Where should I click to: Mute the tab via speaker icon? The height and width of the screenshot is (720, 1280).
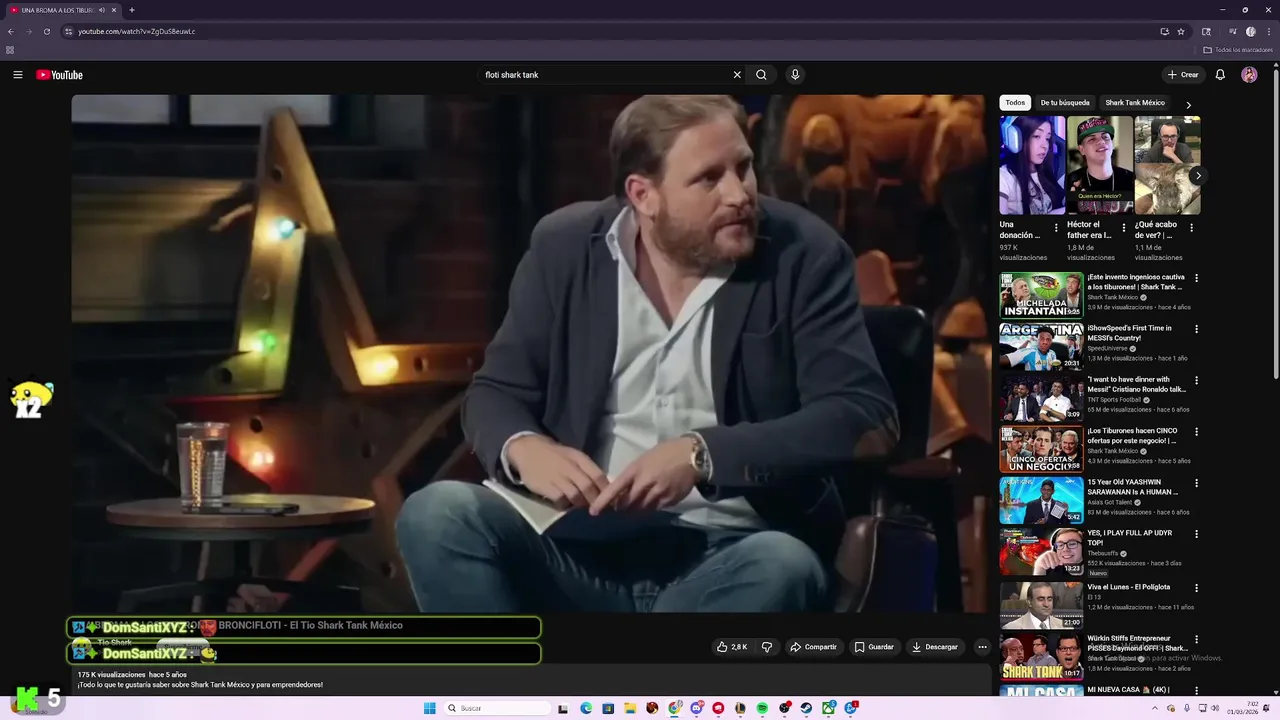pyautogui.click(x=102, y=10)
